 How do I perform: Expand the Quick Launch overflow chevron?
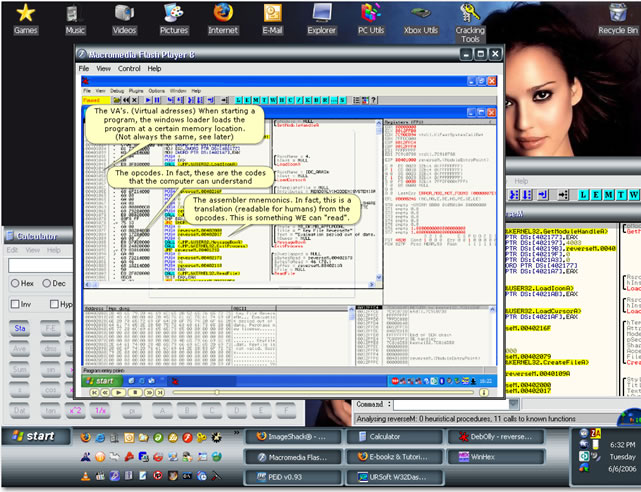[x=236, y=432]
